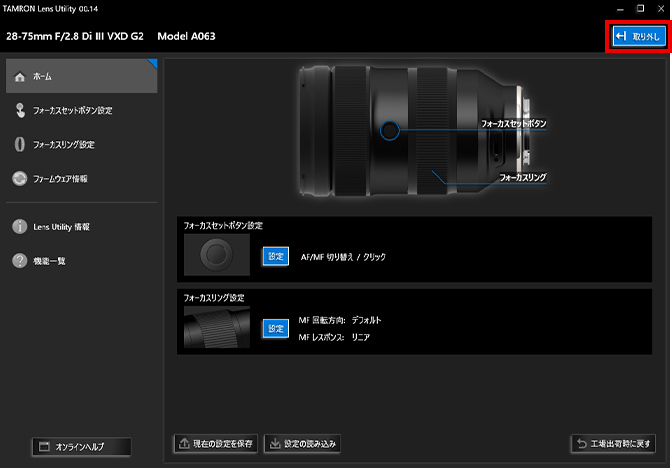Open ファームウェア情報 in the sidebar

[81, 179]
